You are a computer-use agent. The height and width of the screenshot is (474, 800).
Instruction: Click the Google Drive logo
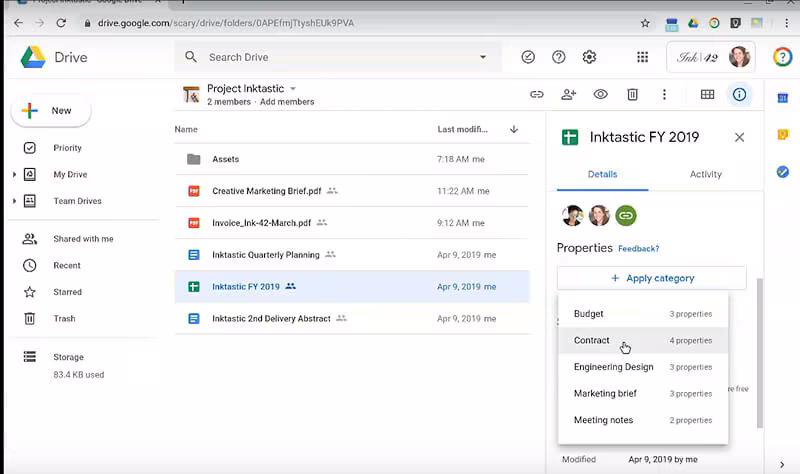[33, 57]
